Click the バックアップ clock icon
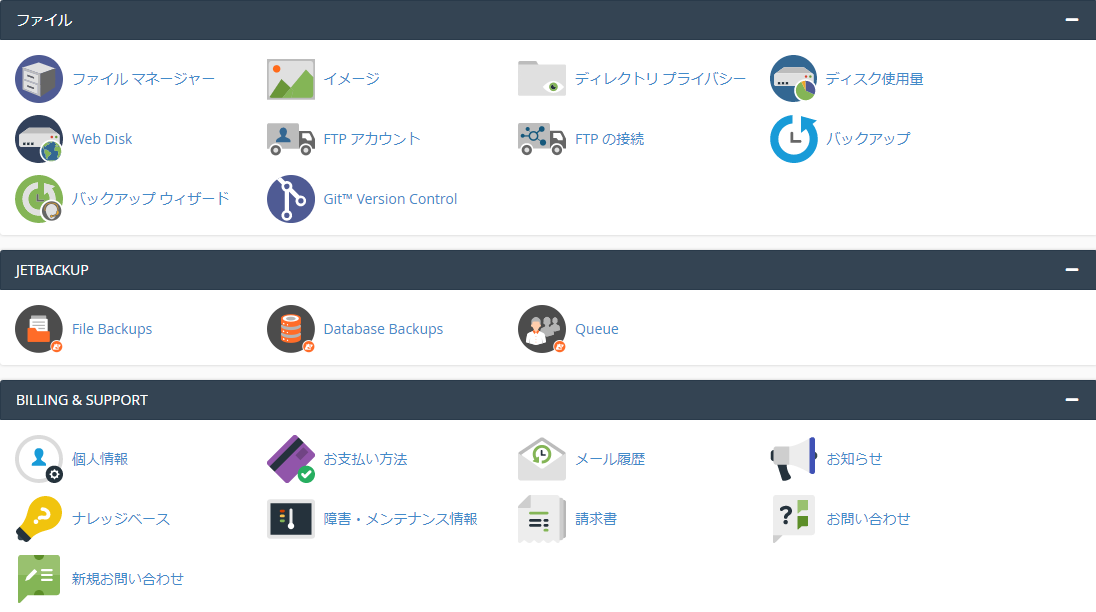1096x612 pixels. (793, 139)
